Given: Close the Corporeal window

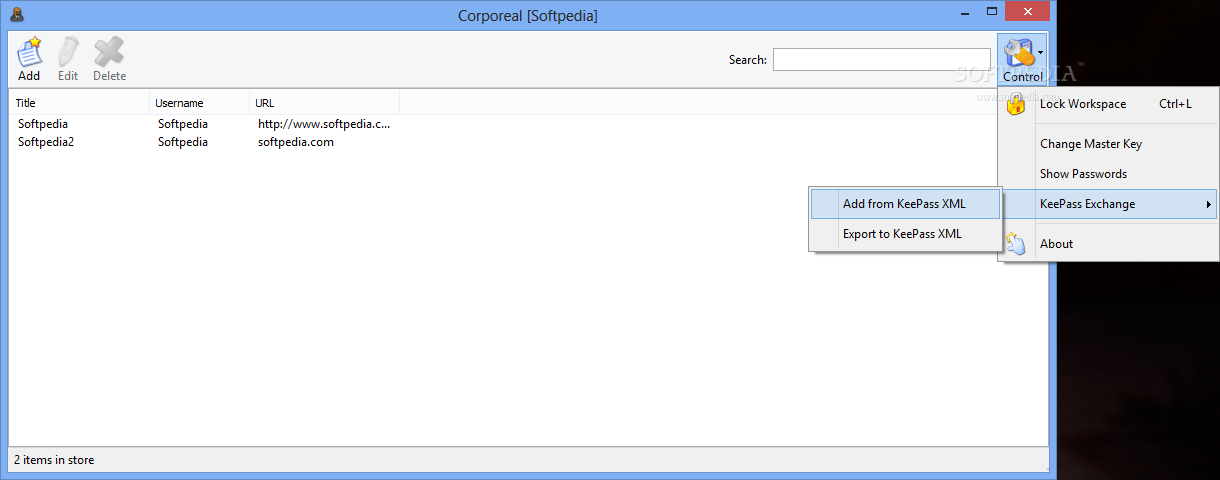Looking at the screenshot, I should click(1028, 12).
